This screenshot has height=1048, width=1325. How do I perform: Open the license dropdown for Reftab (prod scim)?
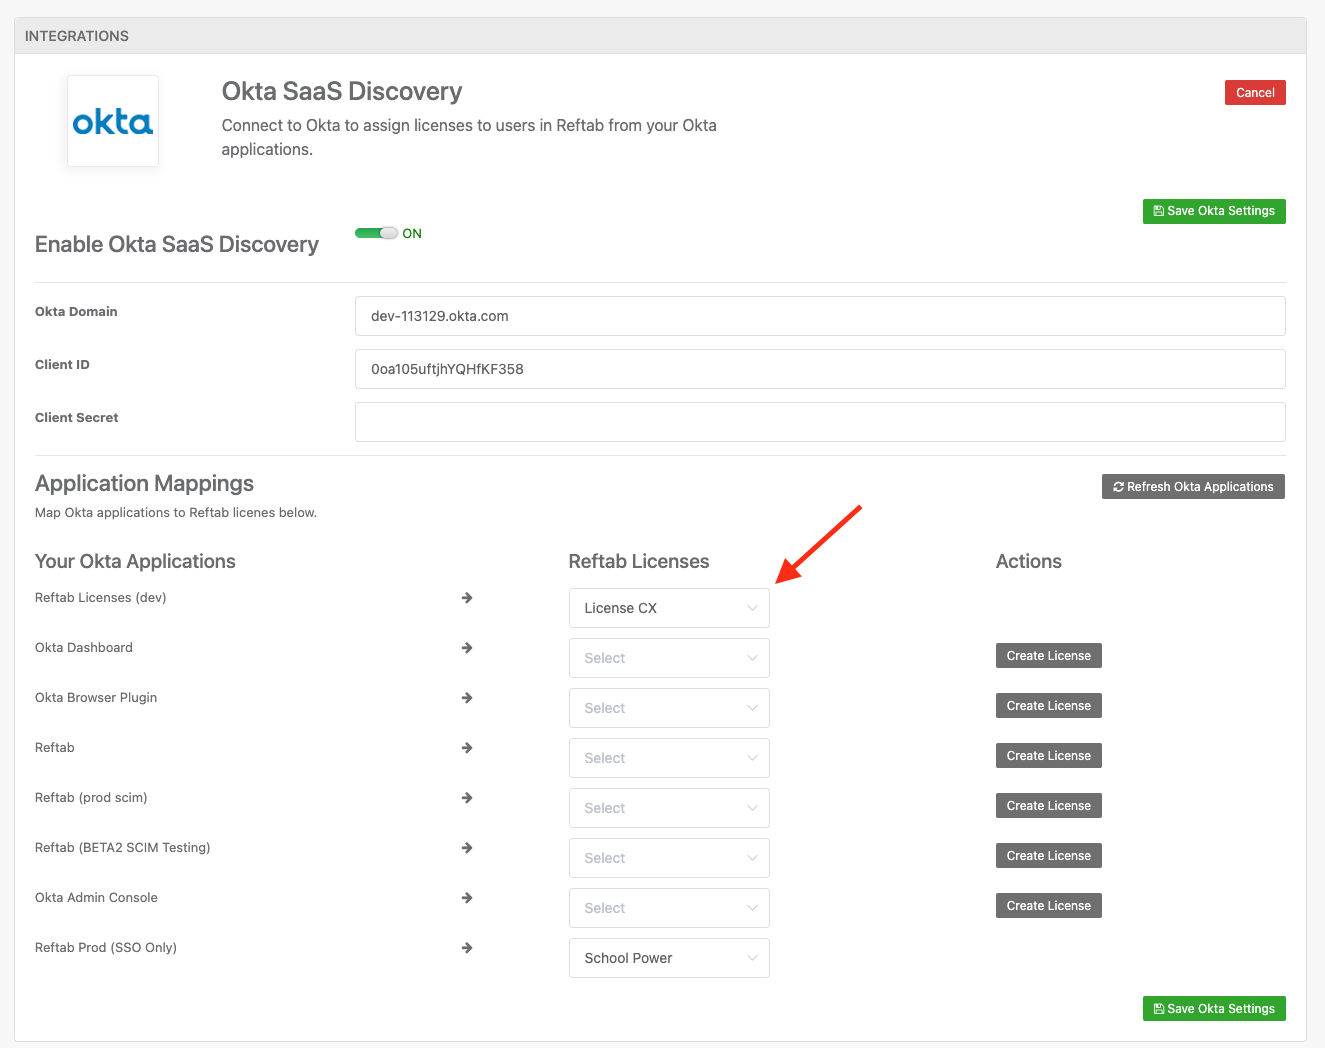pos(669,808)
